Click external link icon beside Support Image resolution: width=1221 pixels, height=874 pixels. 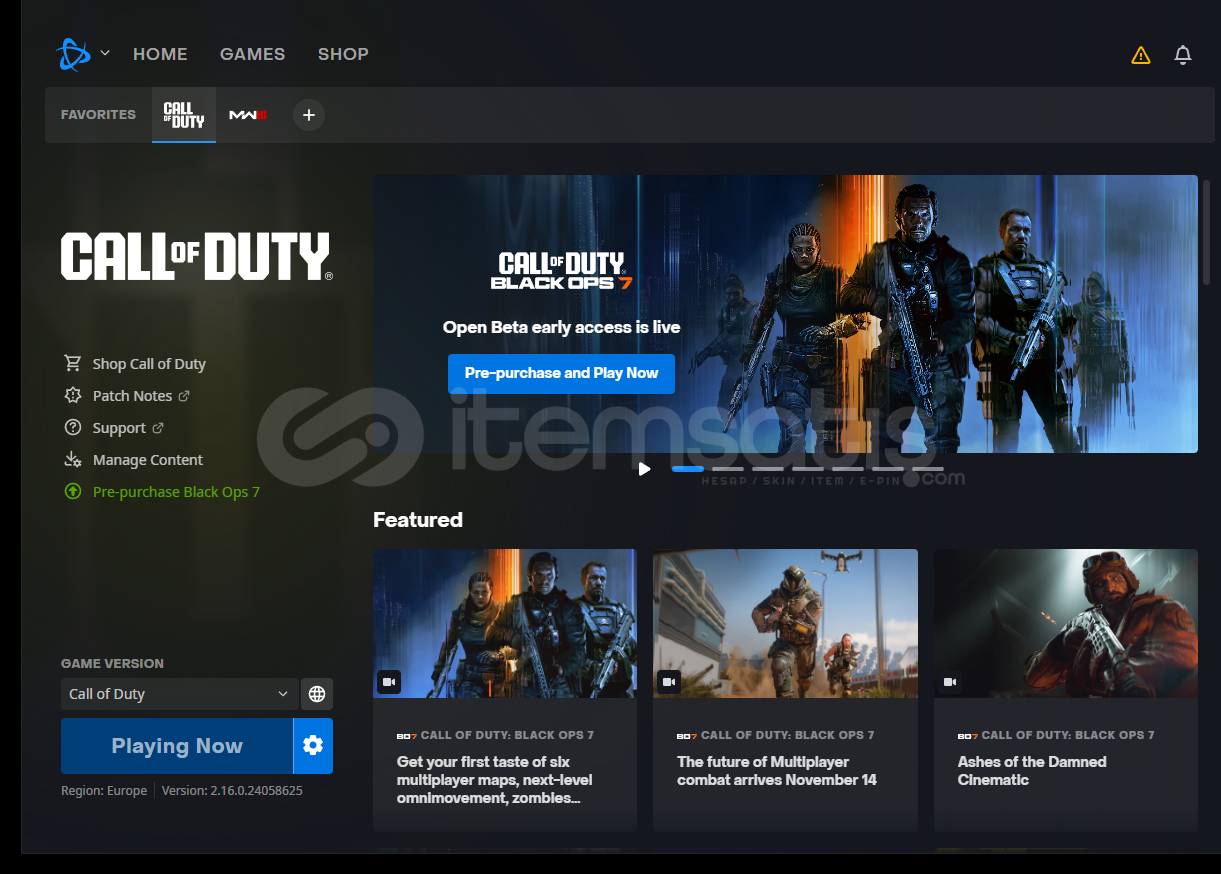(x=158, y=428)
